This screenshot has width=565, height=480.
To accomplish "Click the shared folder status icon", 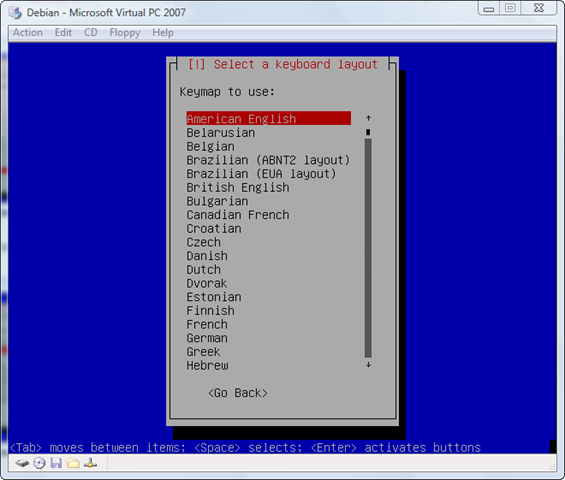I will point(74,463).
